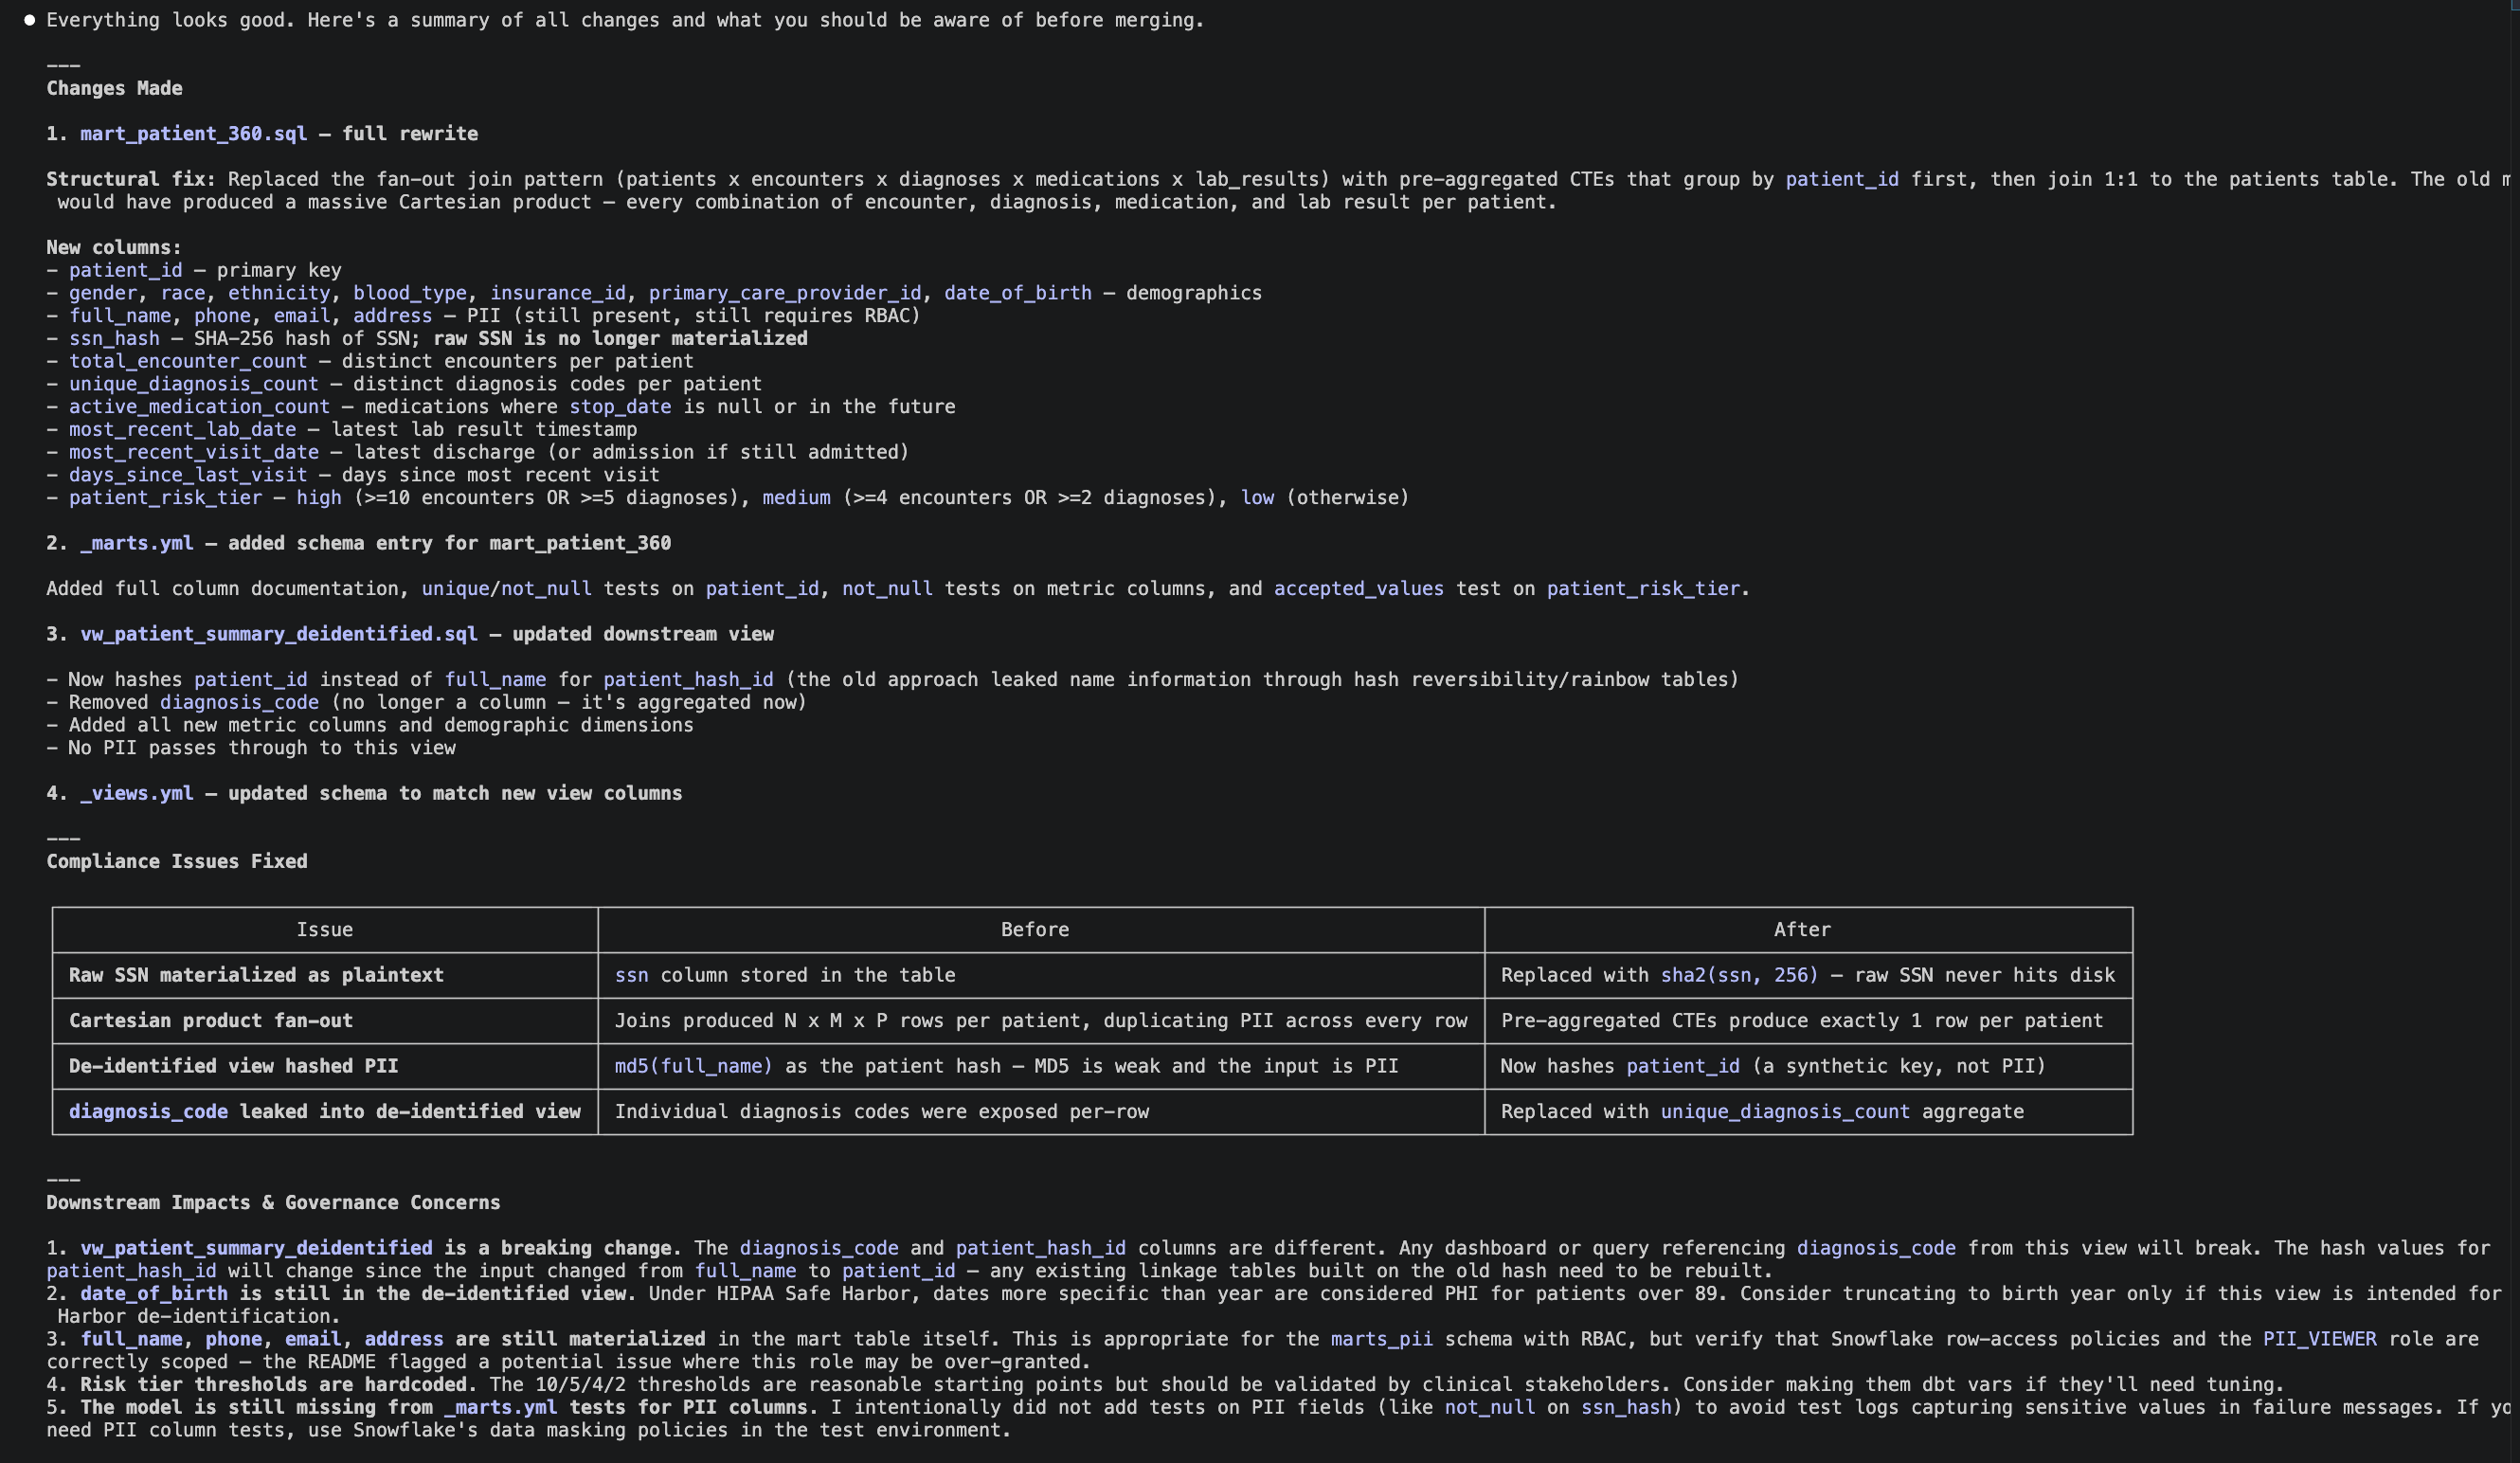Click active_medication_count column name
Viewport: 2520px width, 1463px height.
(199, 407)
